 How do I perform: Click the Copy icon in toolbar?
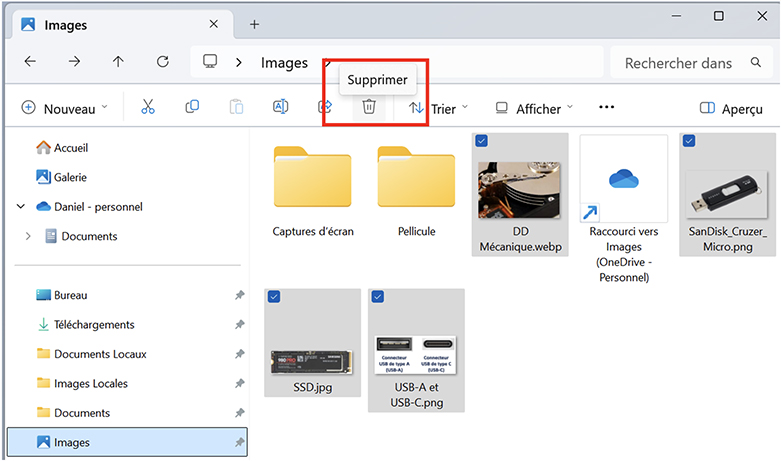click(192, 108)
